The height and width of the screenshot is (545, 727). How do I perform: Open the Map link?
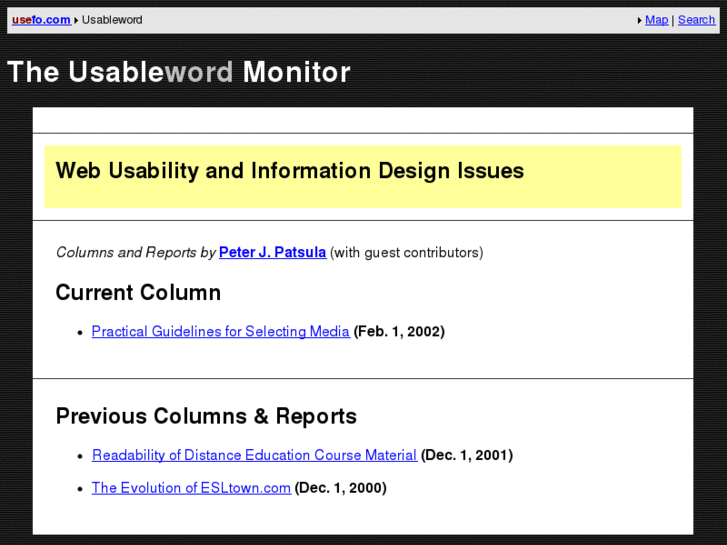point(657,20)
